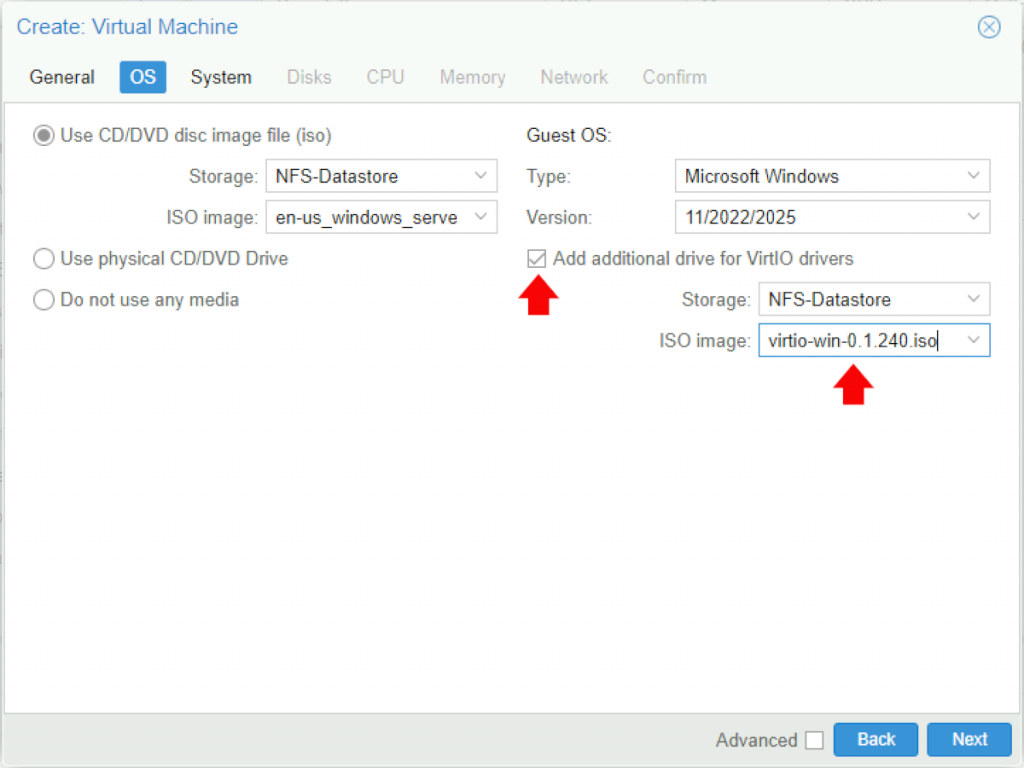
Task: Switch to the General tab
Action: point(62,77)
